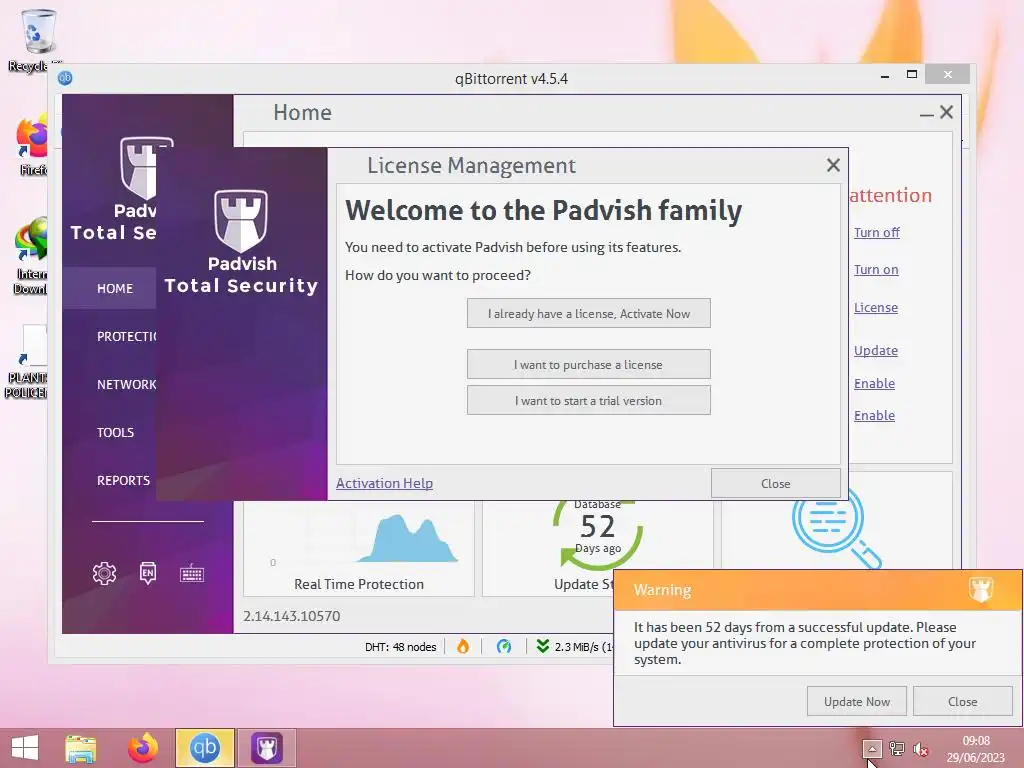The width and height of the screenshot is (1024, 768).
Task: Maximize the qBittorrent window
Action: 912,74
